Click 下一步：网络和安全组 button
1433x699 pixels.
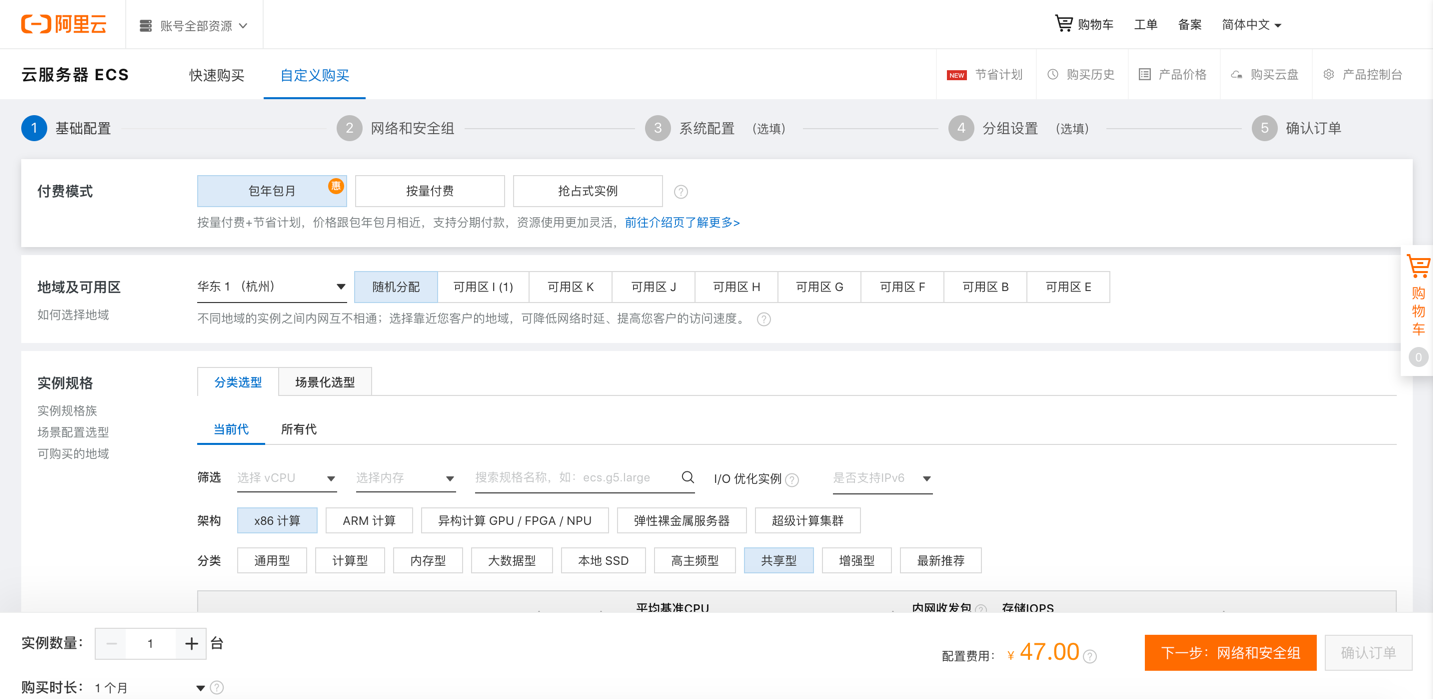pyautogui.click(x=1231, y=653)
